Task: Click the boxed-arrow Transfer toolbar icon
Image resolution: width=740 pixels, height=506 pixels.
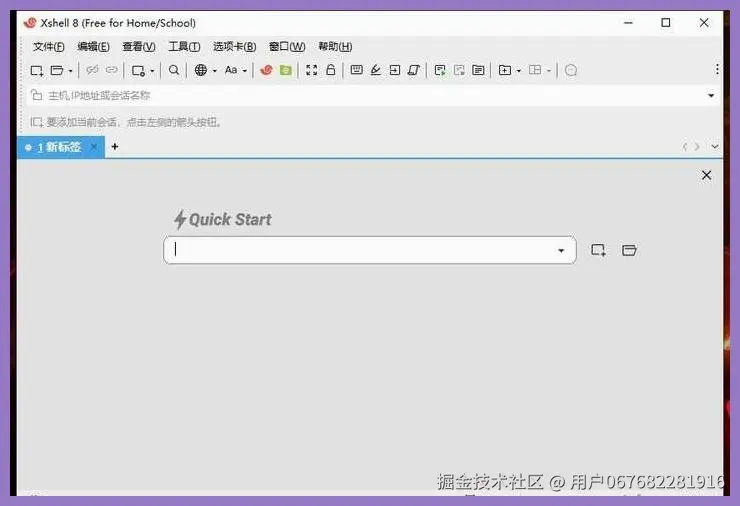Action: (395, 70)
